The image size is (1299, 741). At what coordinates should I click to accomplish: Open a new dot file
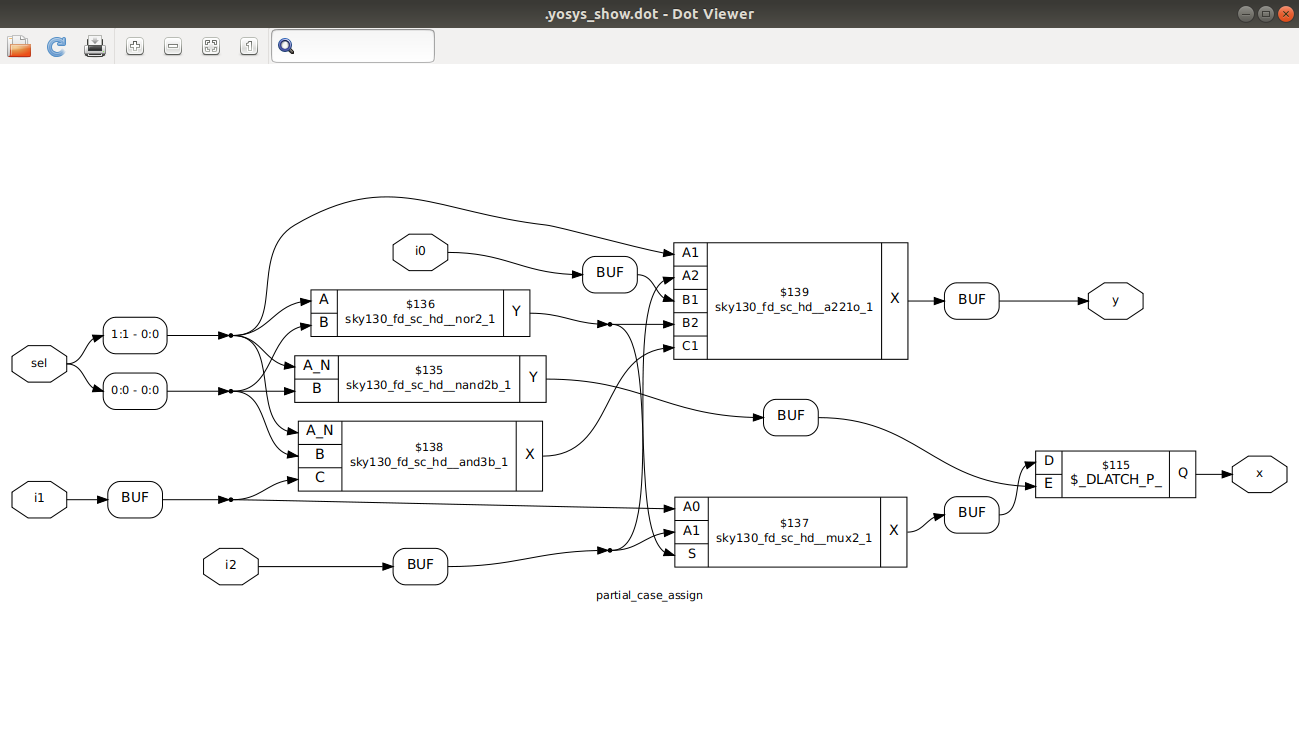(x=18, y=45)
